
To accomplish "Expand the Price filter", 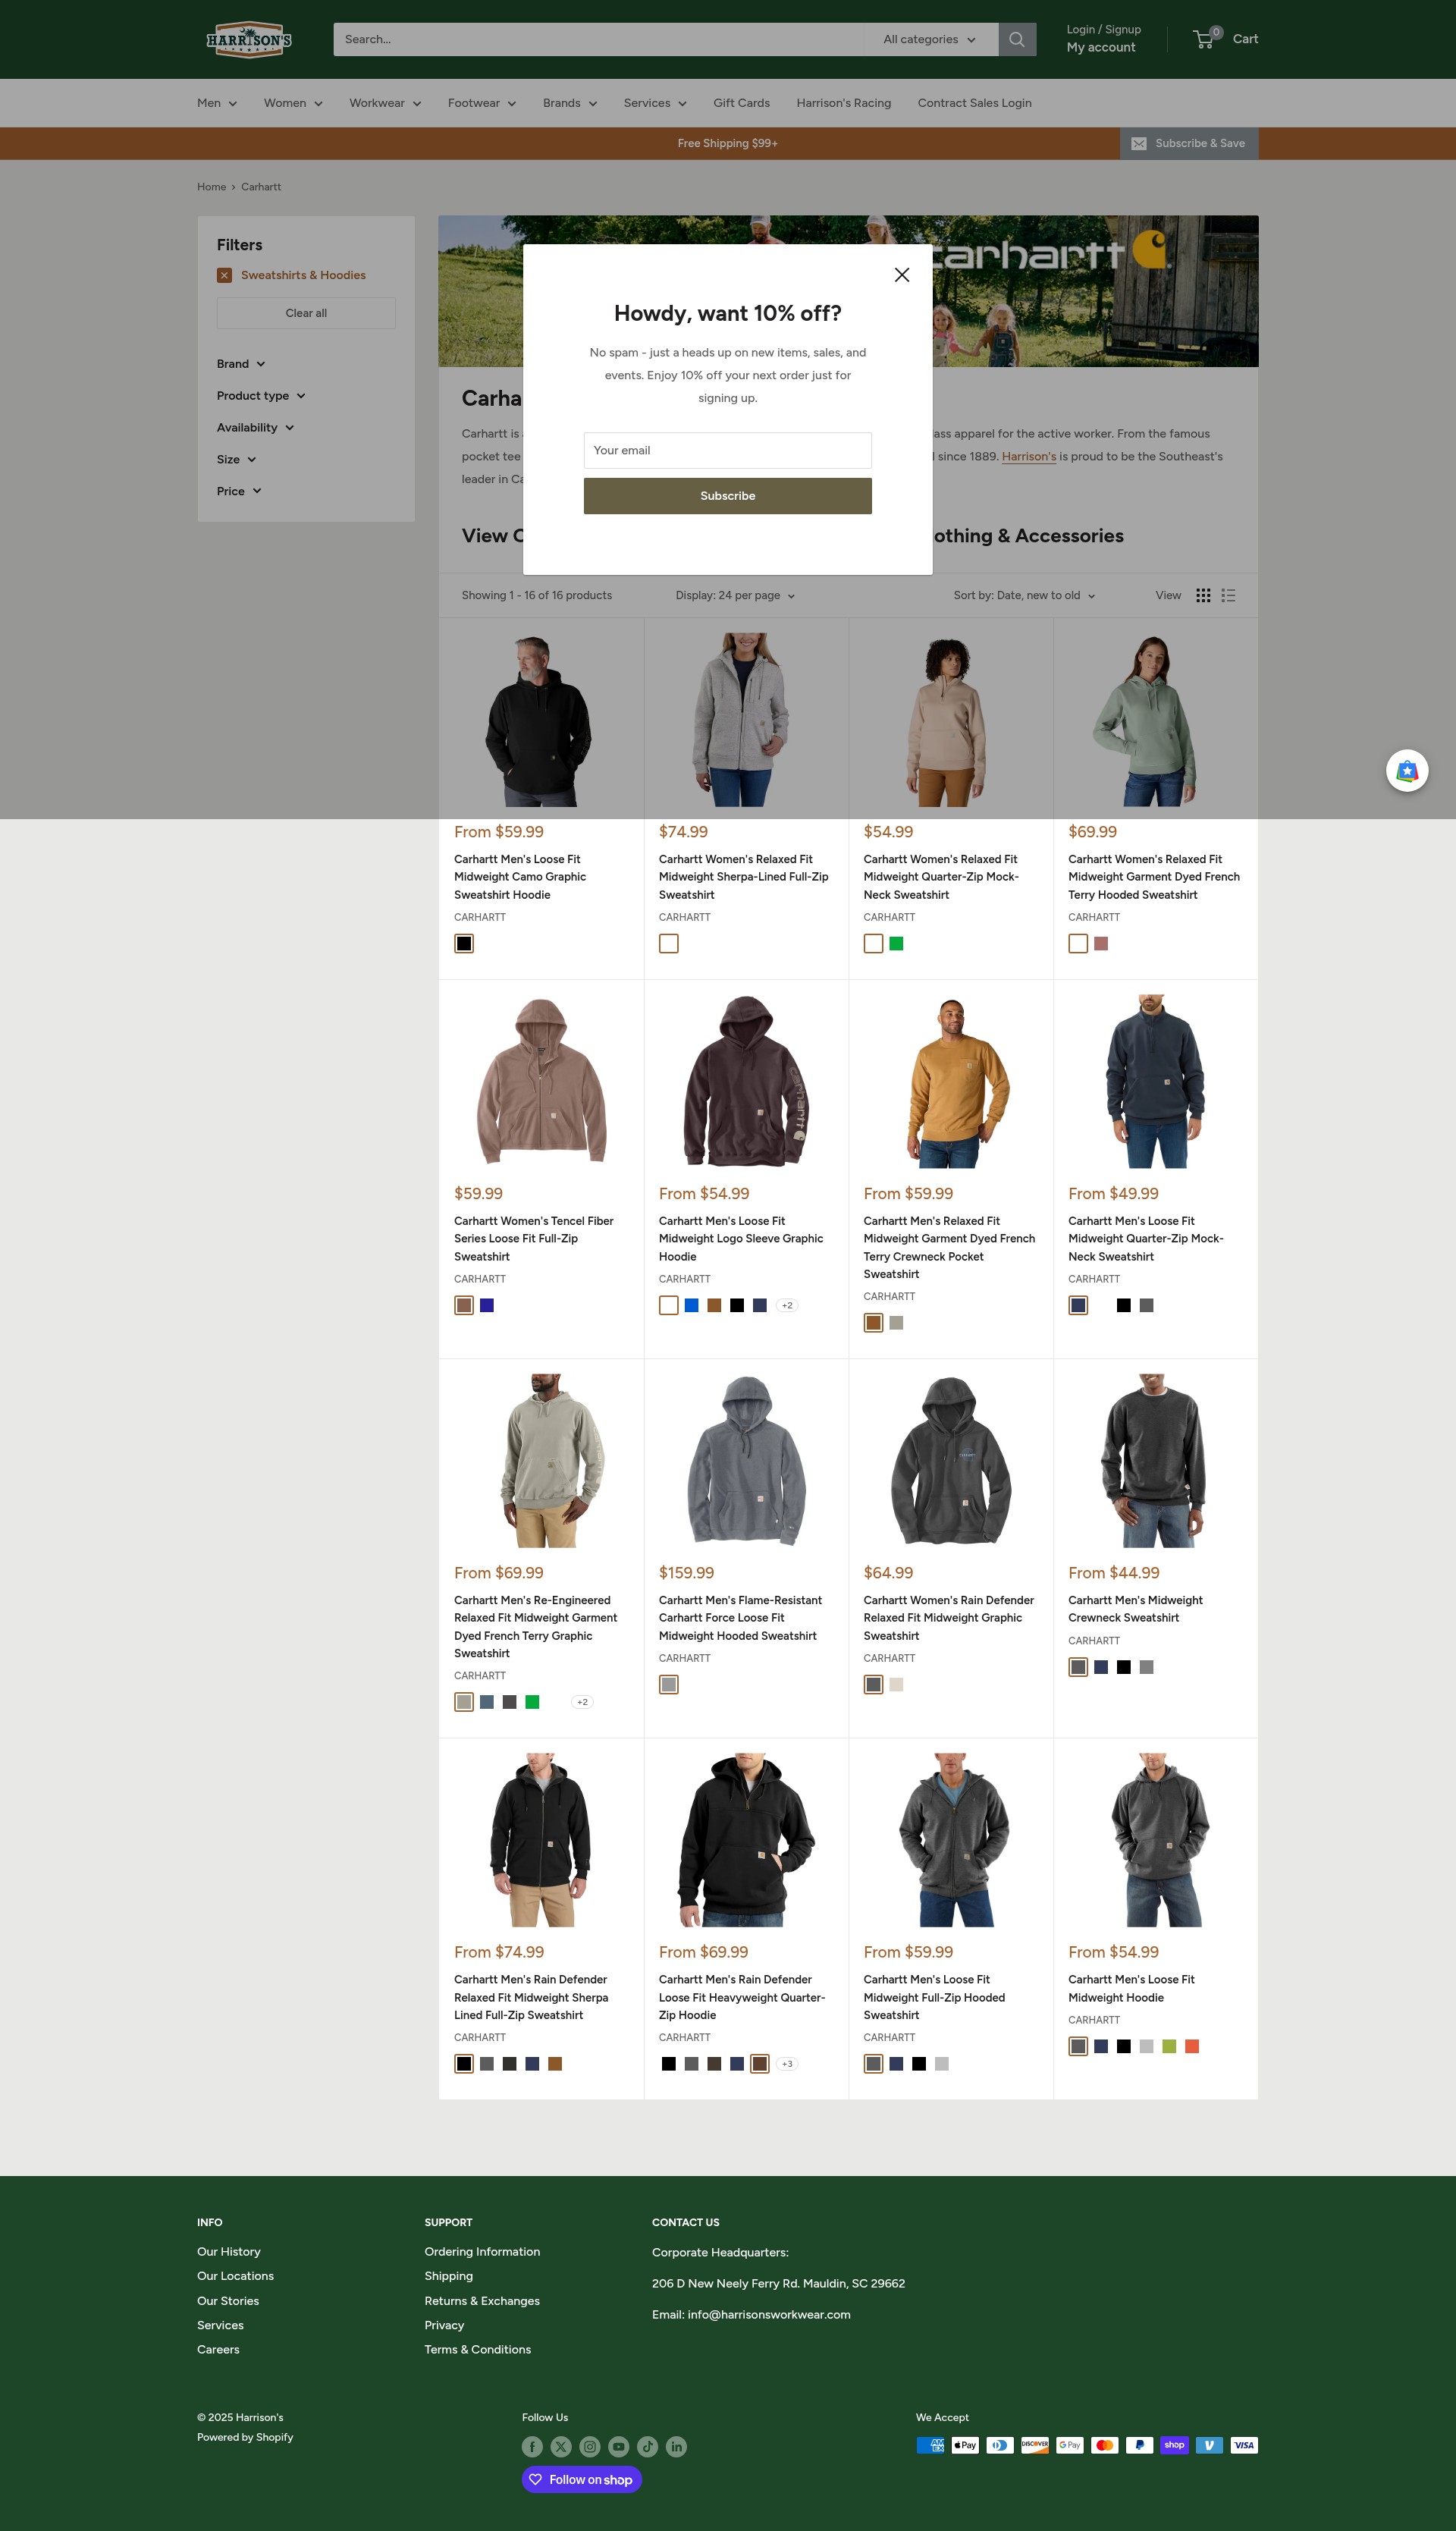I will [239, 492].
